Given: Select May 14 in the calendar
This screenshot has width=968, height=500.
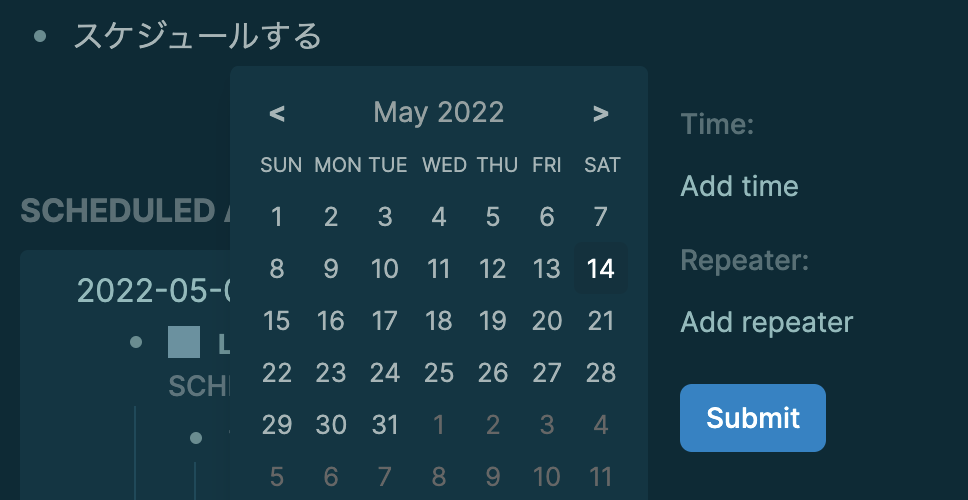Looking at the screenshot, I should (601, 269).
